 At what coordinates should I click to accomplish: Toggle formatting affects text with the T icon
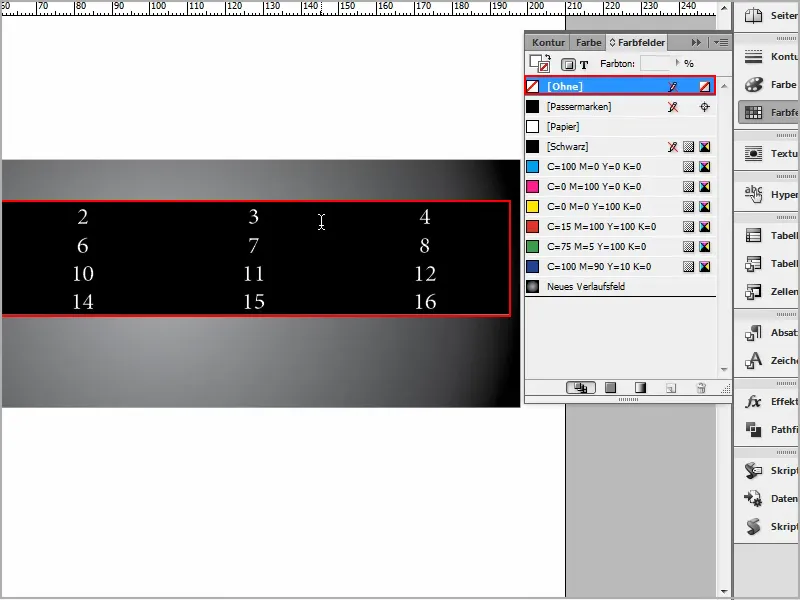[x=583, y=62]
